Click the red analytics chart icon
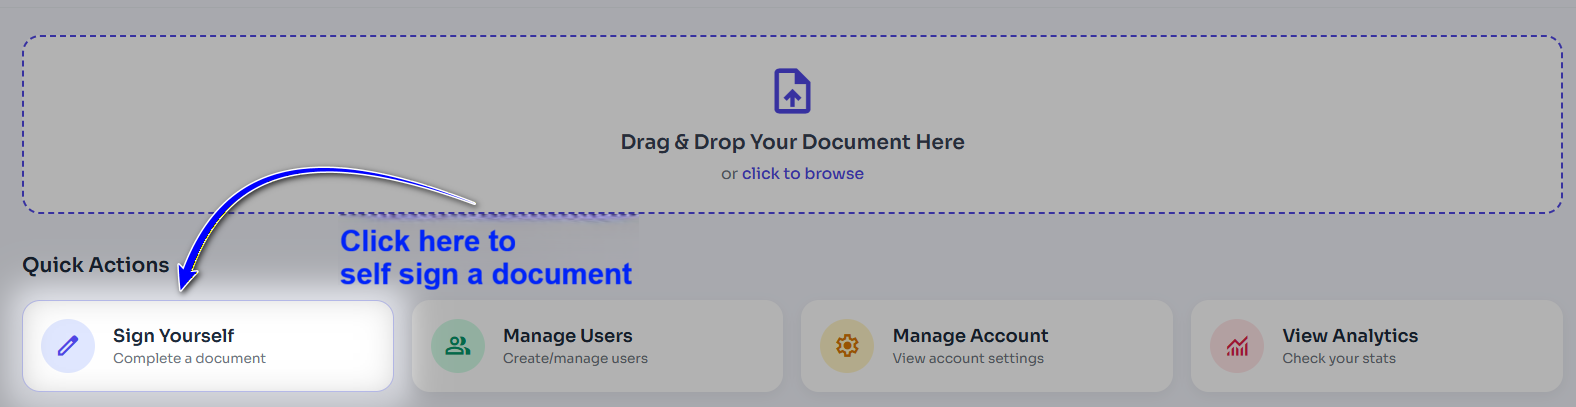Image resolution: width=1576 pixels, height=407 pixels. [x=1237, y=346]
